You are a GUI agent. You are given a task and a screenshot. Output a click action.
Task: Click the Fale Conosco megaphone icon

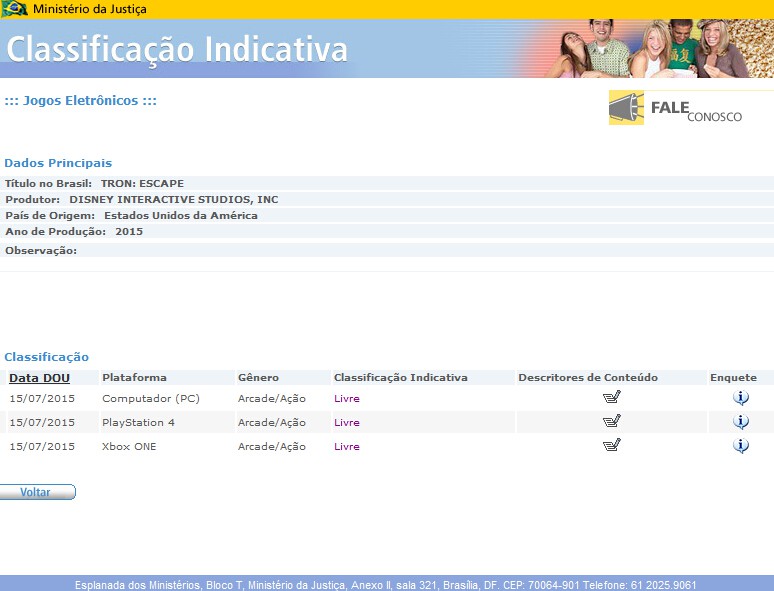[x=626, y=108]
